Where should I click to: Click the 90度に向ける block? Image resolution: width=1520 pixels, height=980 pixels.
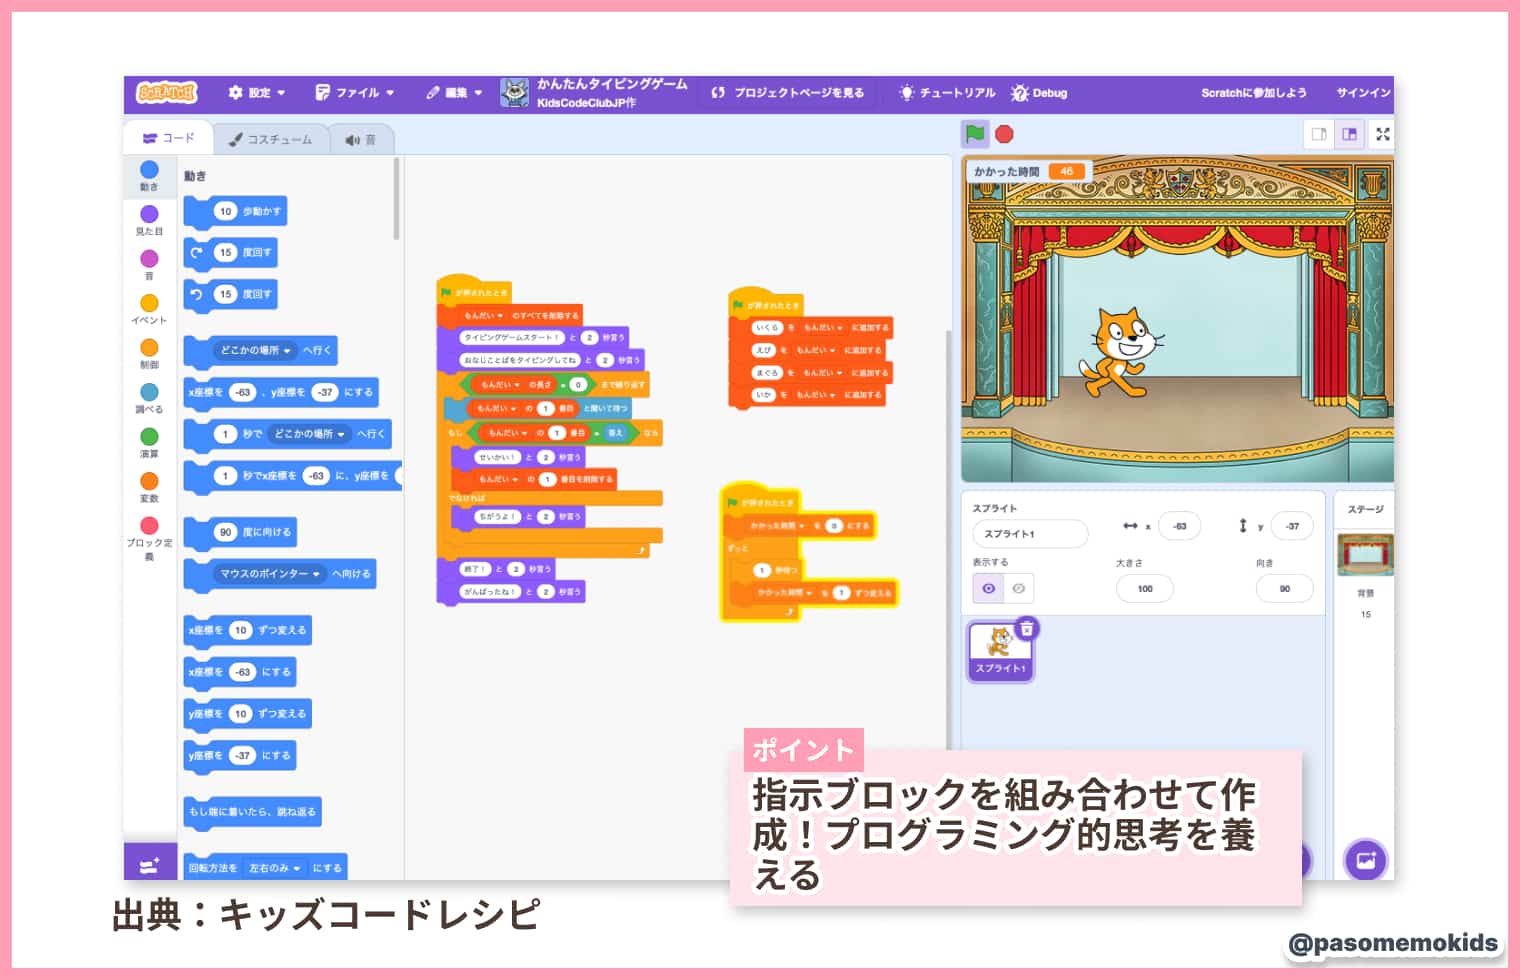pos(241,532)
